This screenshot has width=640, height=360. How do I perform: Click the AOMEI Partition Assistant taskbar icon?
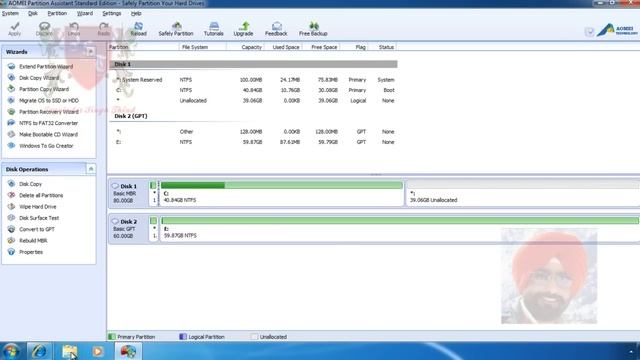coord(128,351)
